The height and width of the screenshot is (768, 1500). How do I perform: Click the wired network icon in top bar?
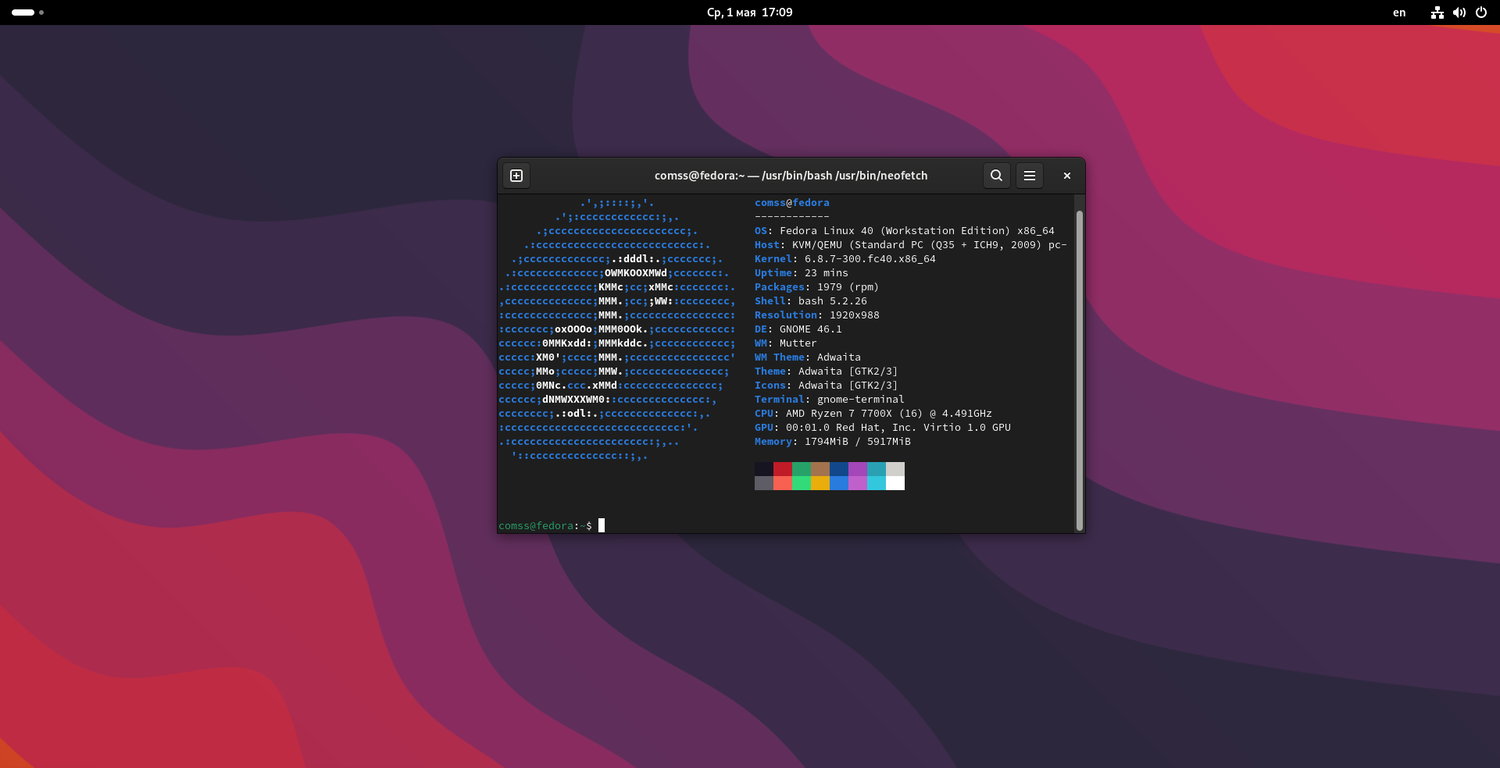tap(1437, 13)
